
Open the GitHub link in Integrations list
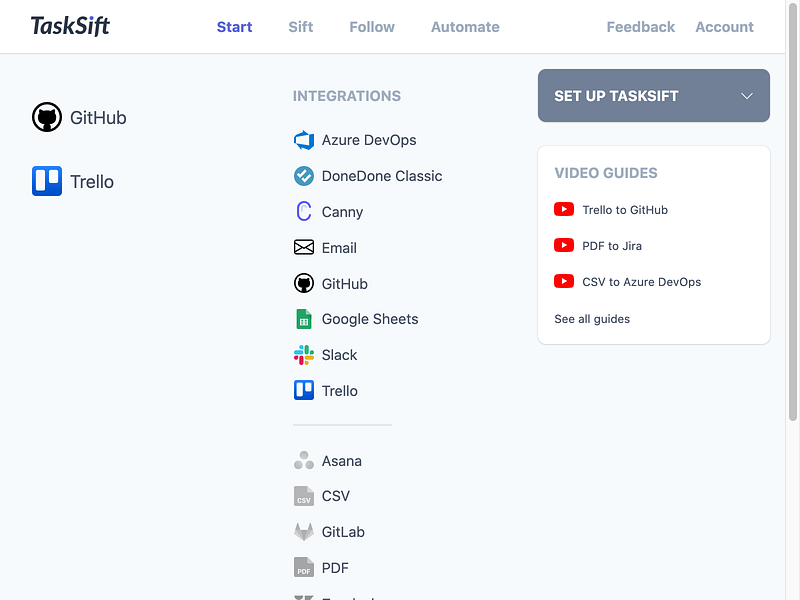tap(344, 284)
